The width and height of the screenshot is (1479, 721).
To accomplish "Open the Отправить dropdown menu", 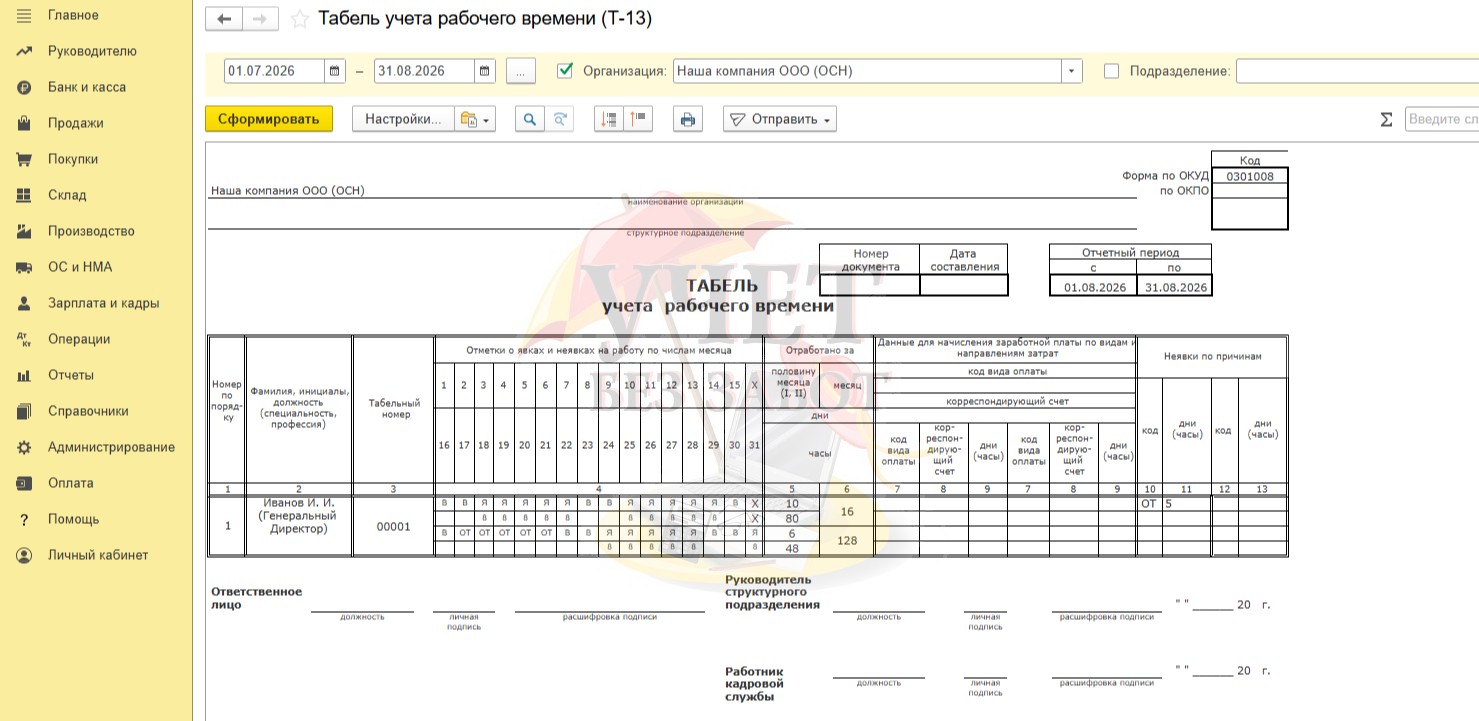I will [780, 119].
